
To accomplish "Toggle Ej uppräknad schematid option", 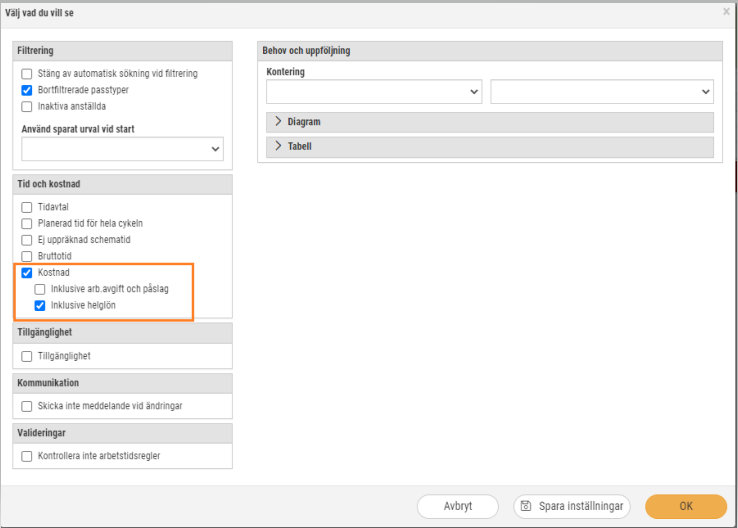I will (27, 240).
